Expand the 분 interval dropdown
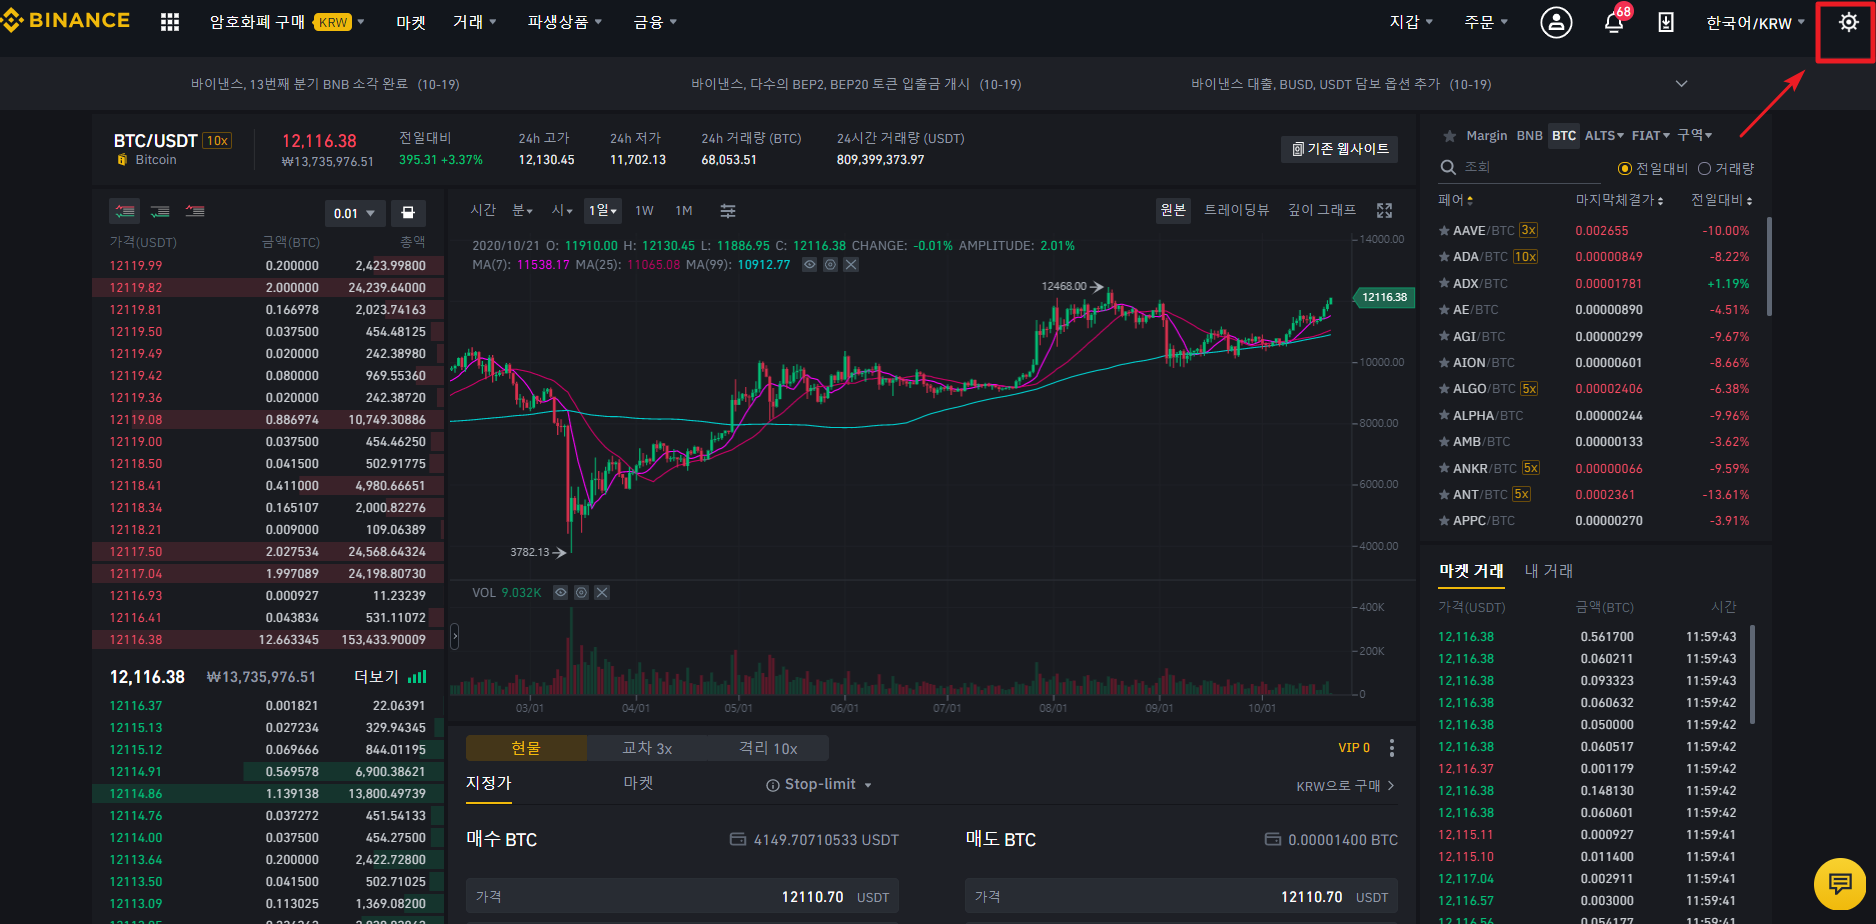The width and height of the screenshot is (1876, 924). coord(522,210)
